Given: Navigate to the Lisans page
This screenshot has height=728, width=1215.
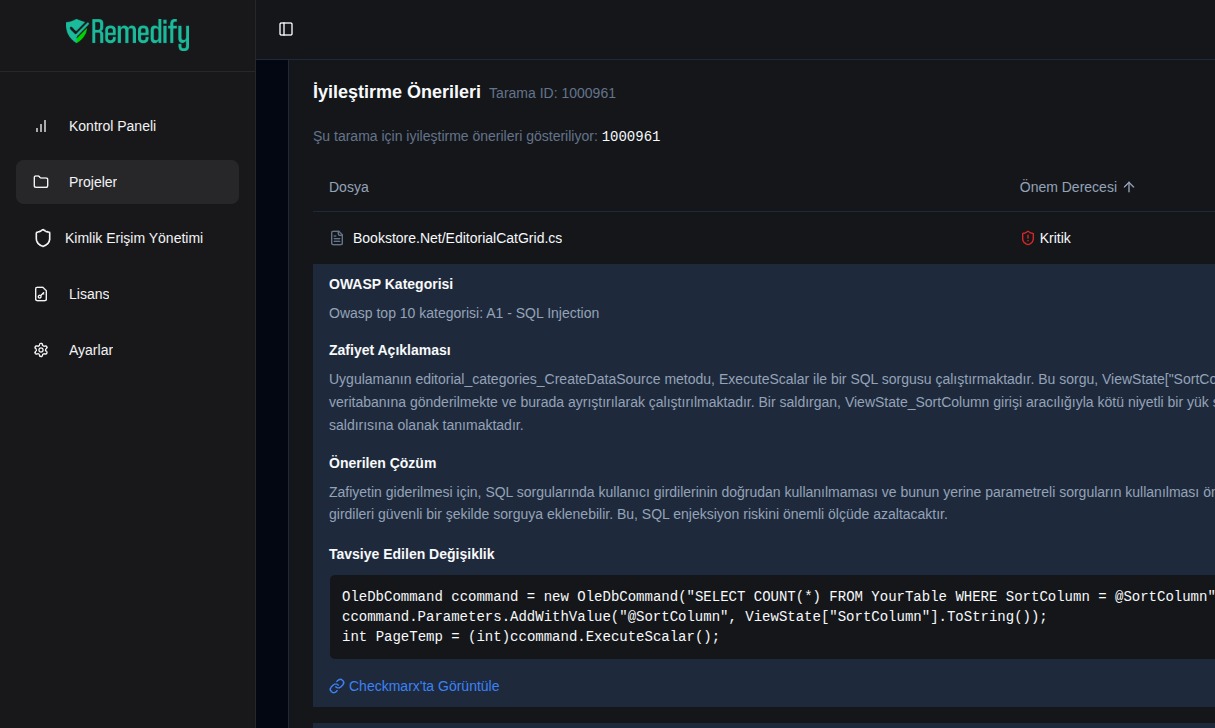Looking at the screenshot, I should point(89,294).
